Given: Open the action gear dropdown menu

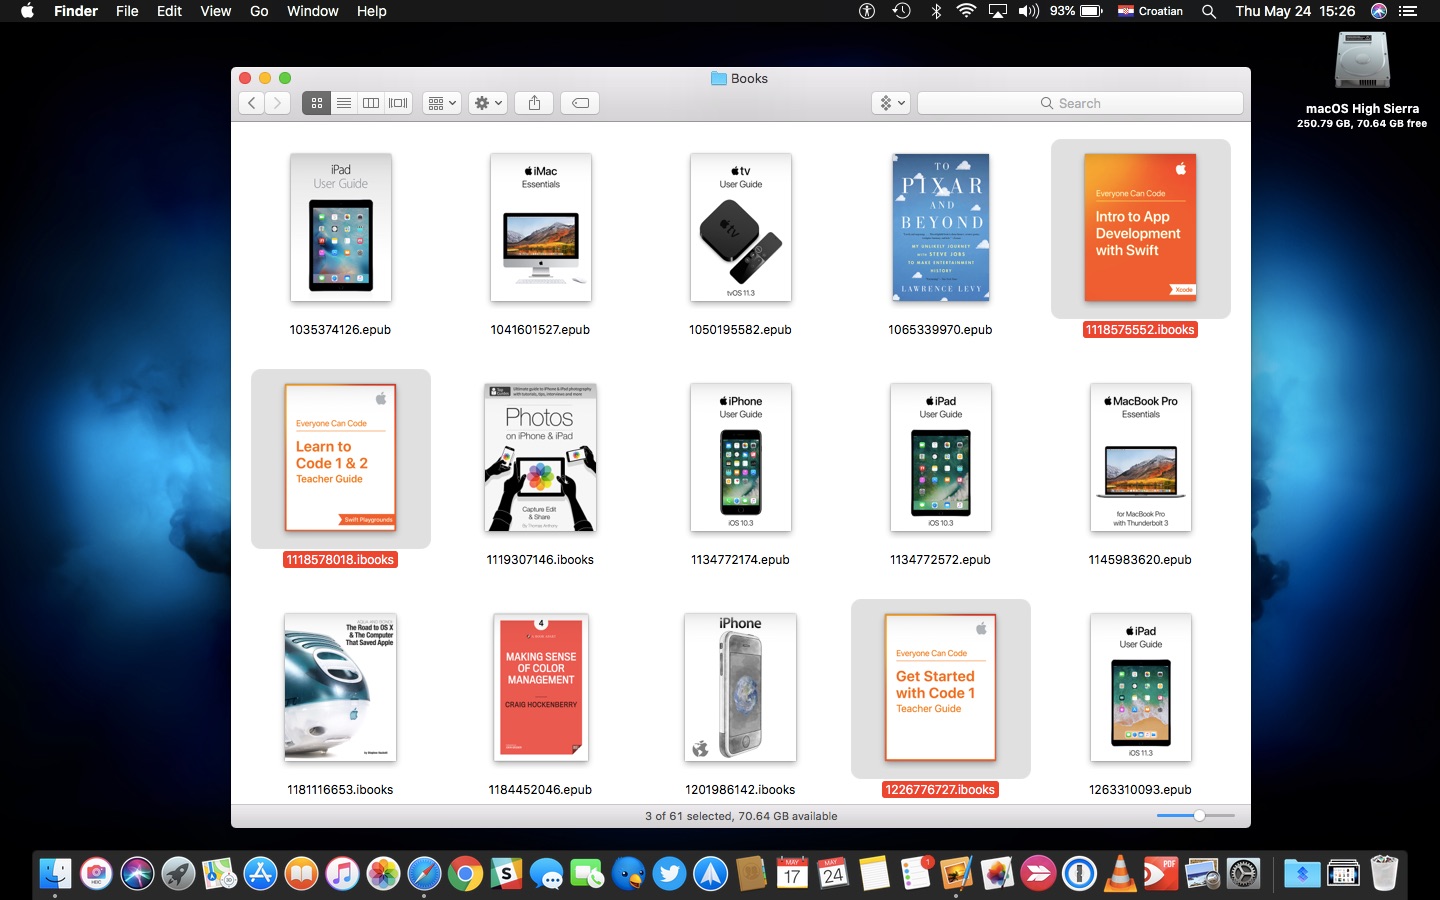Looking at the screenshot, I should click(487, 102).
